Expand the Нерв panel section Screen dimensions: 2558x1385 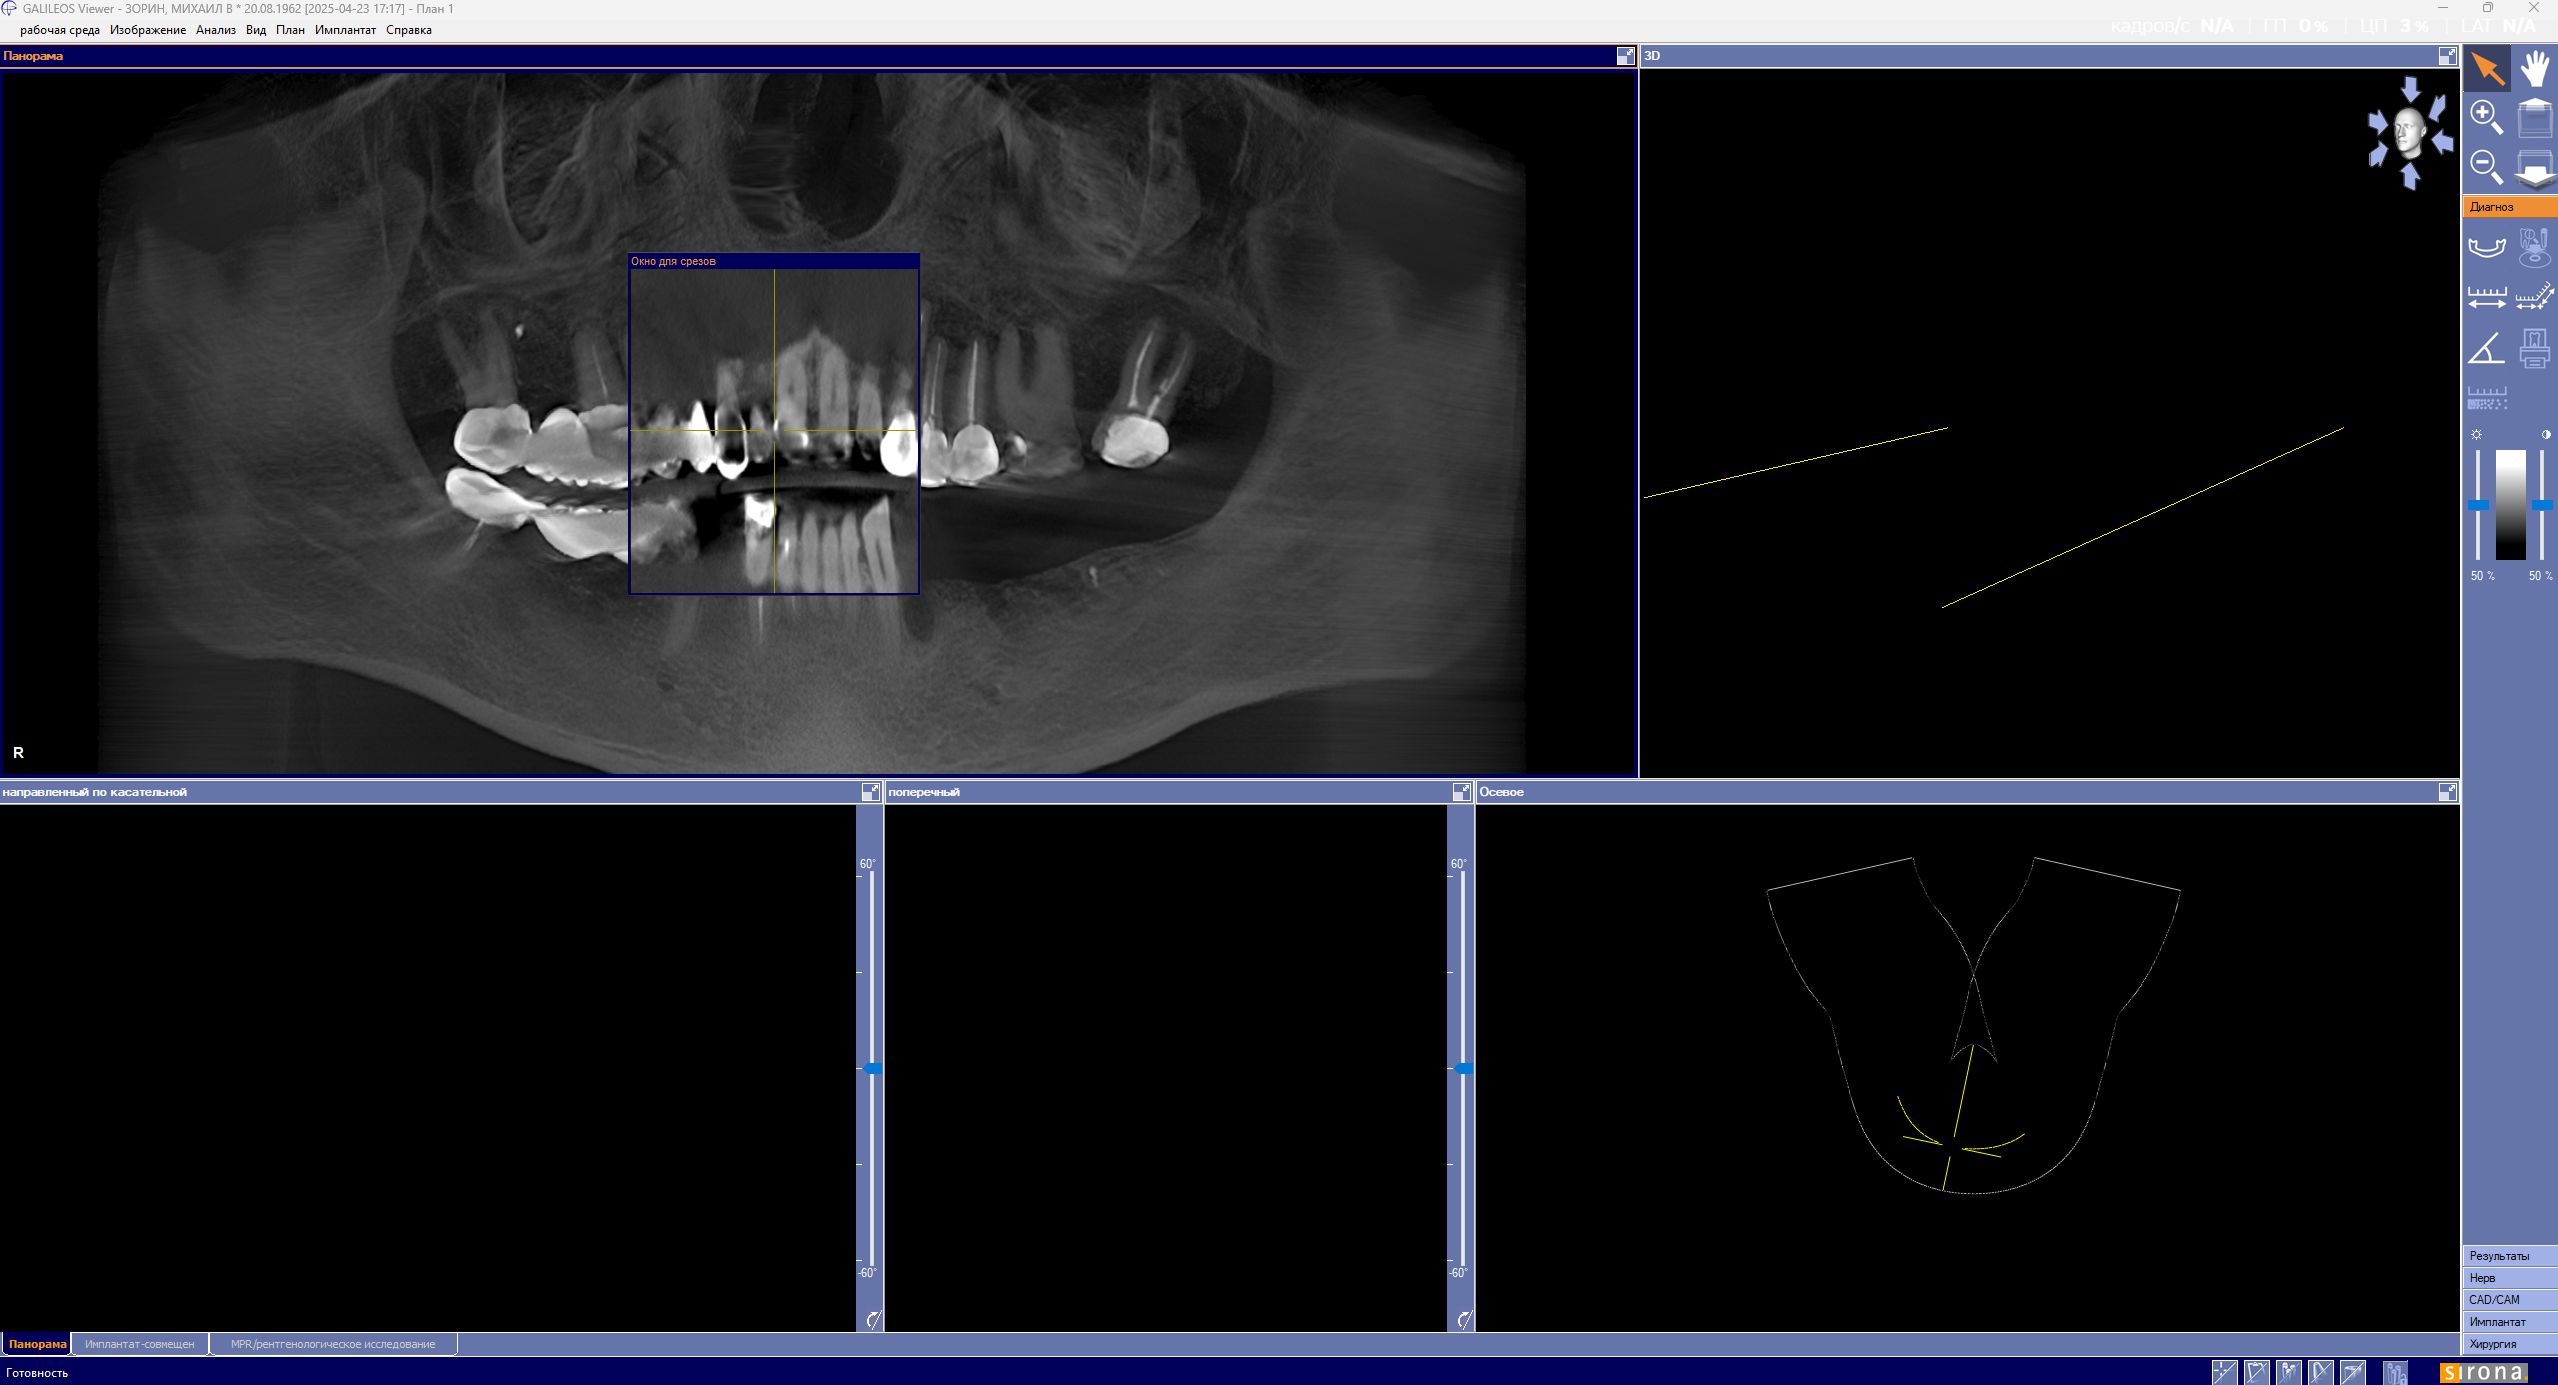2510,1278
